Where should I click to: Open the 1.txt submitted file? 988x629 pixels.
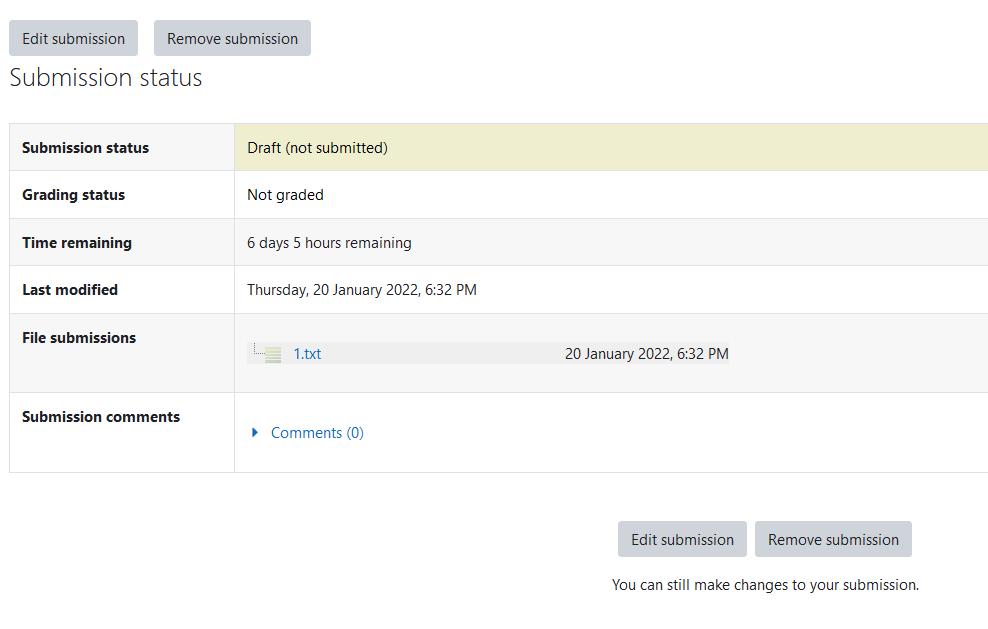(307, 354)
